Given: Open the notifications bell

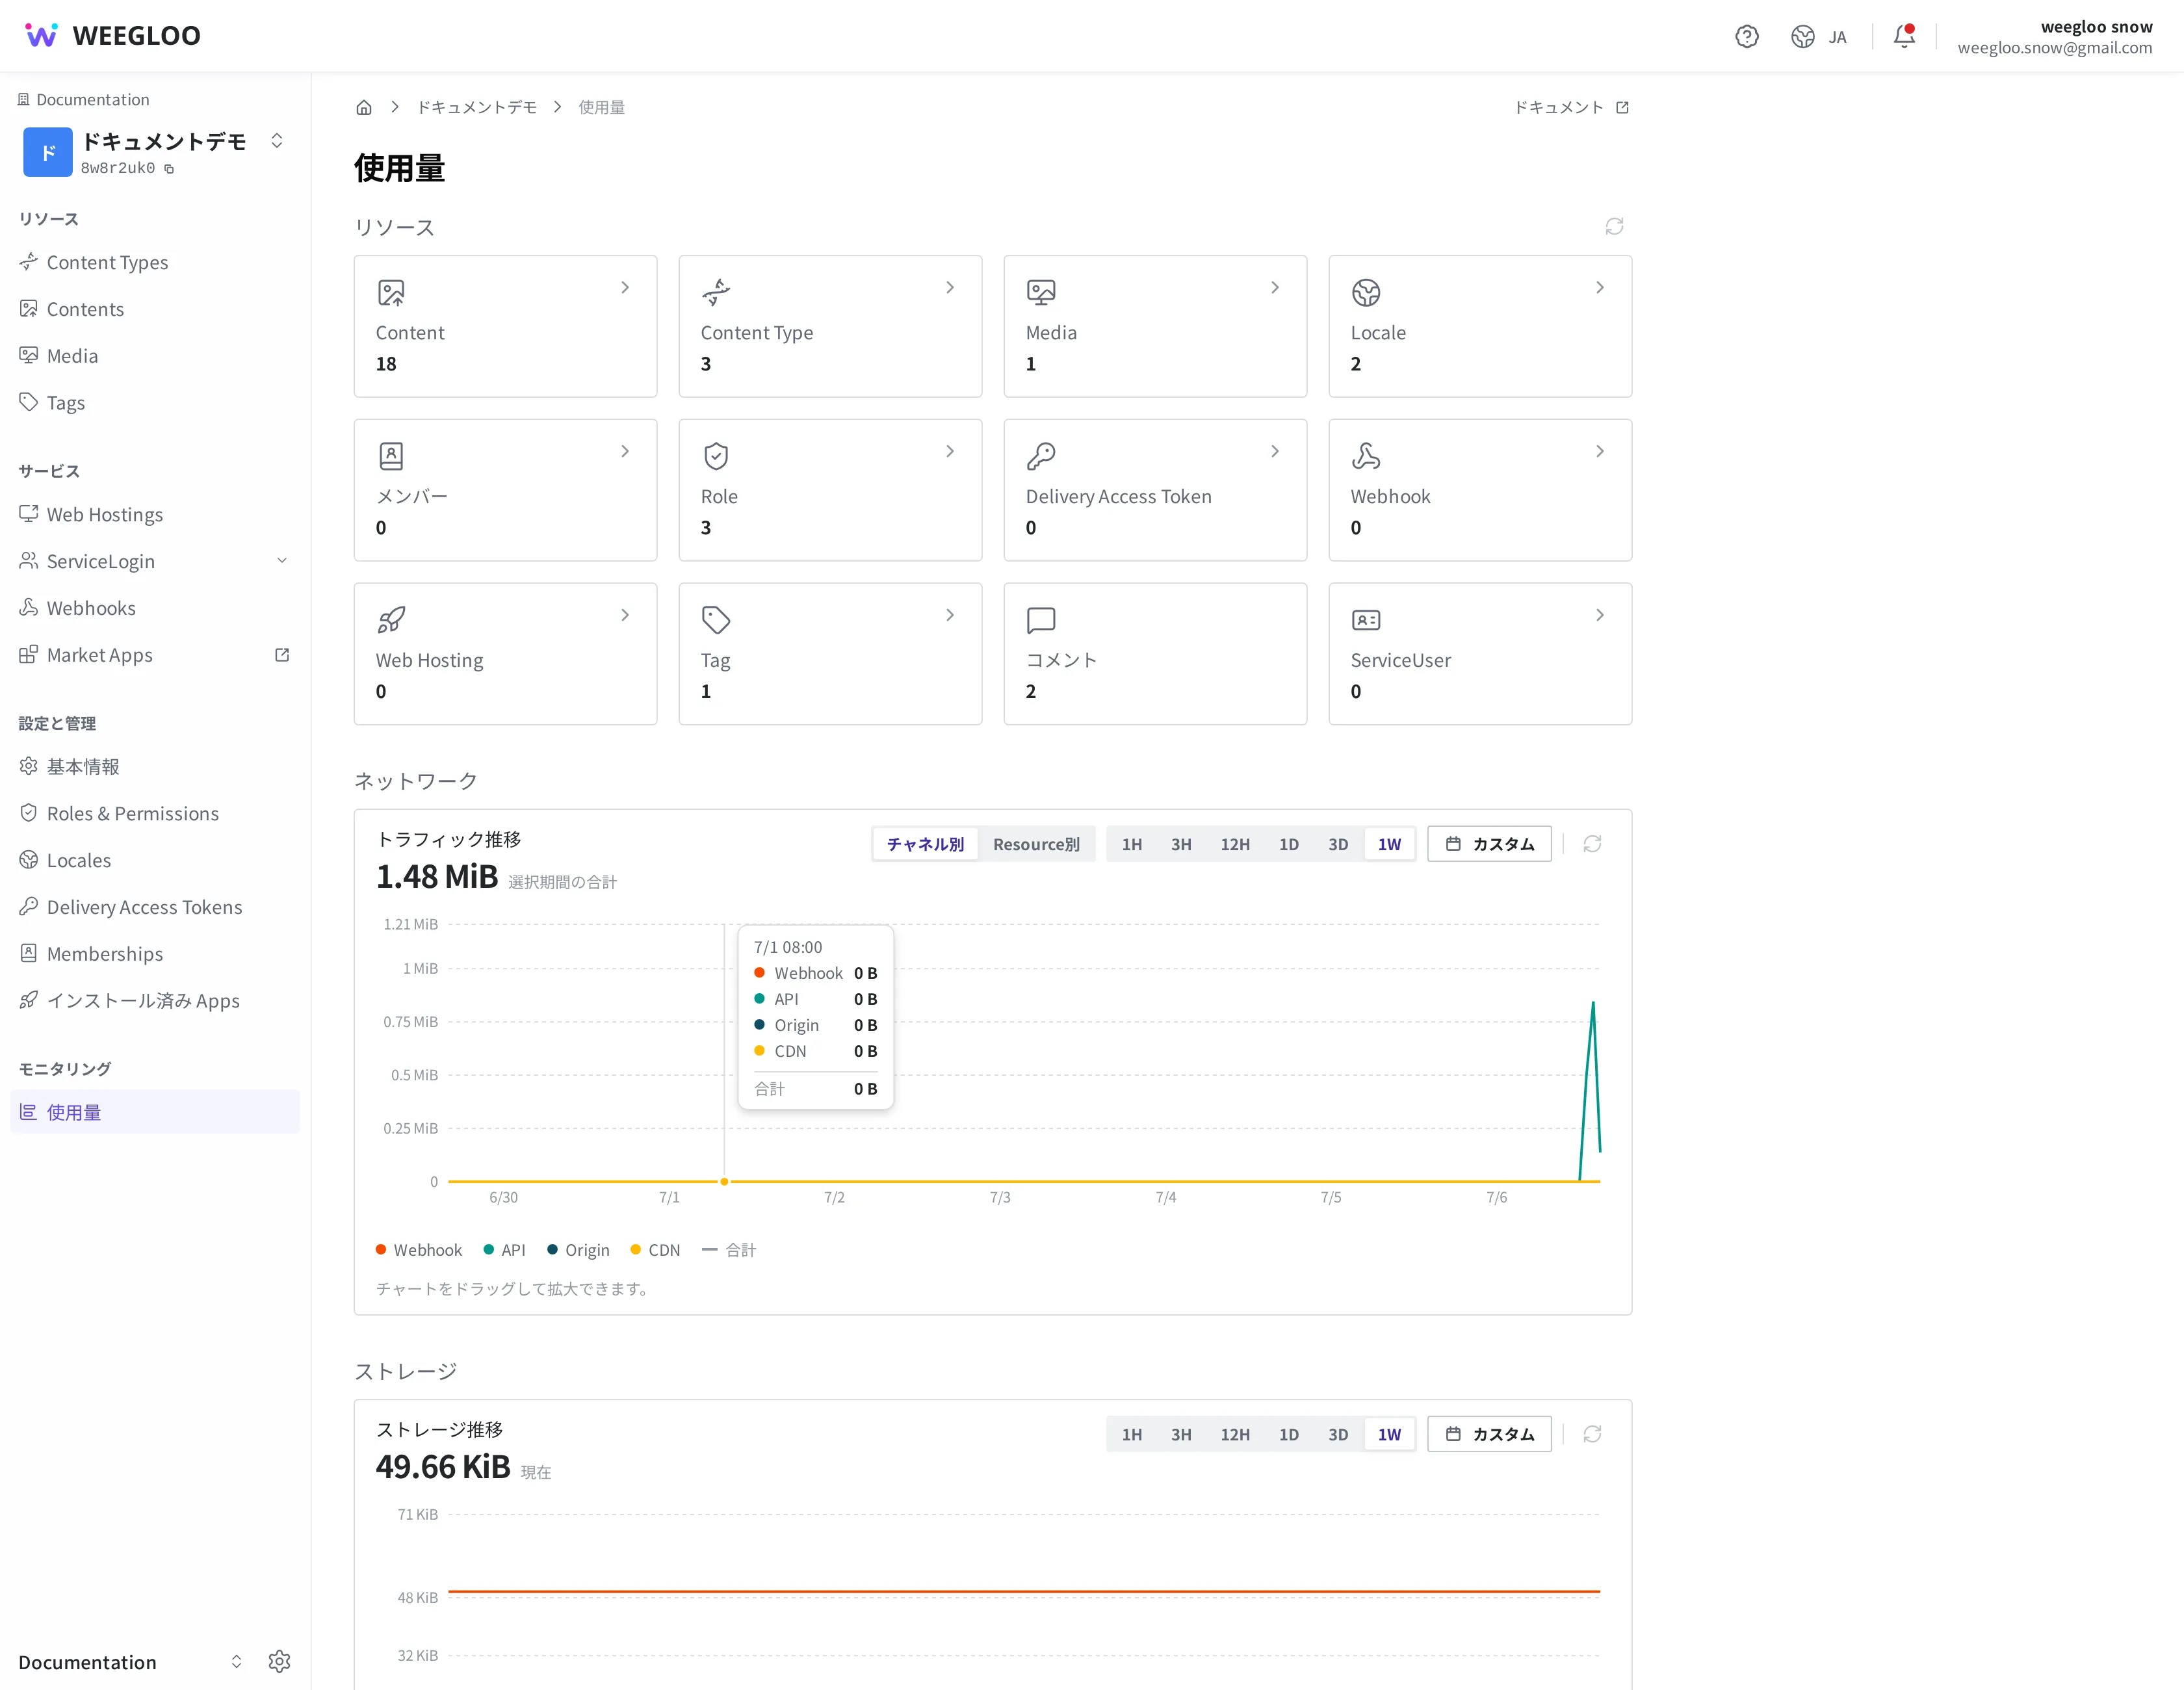Looking at the screenshot, I should [1904, 37].
